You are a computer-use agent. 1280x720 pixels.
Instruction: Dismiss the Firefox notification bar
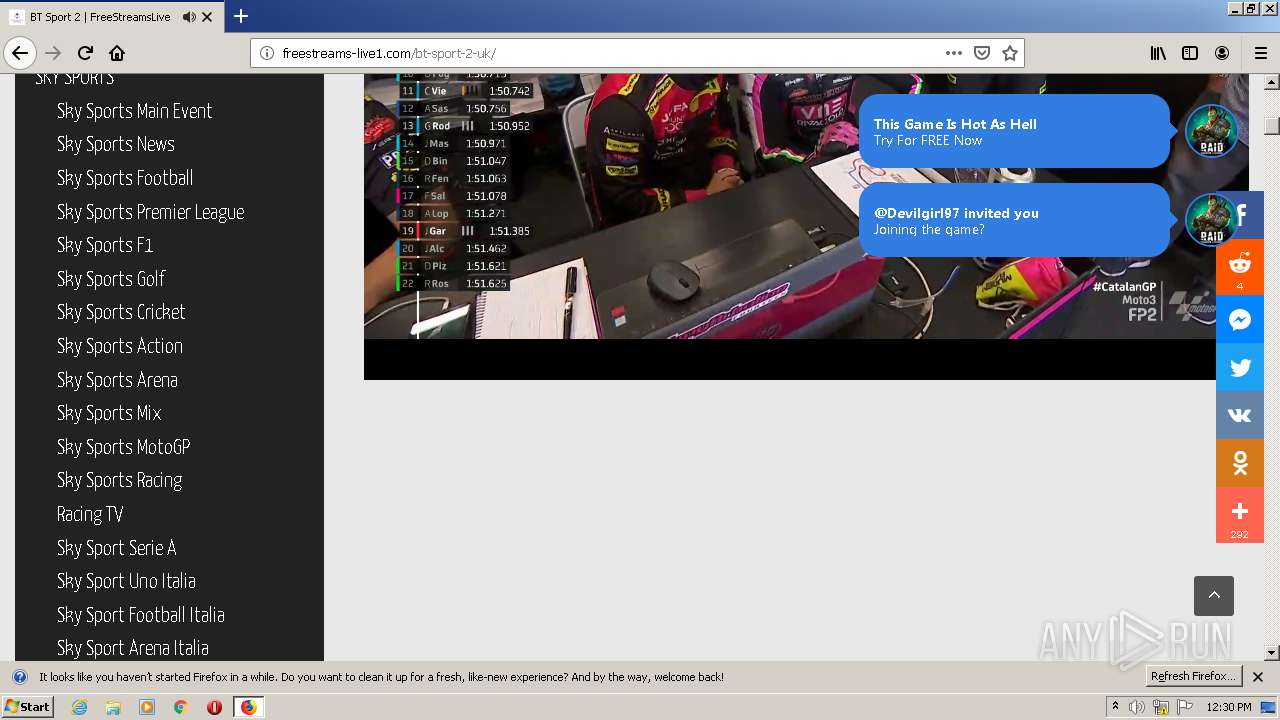[x=1258, y=677]
